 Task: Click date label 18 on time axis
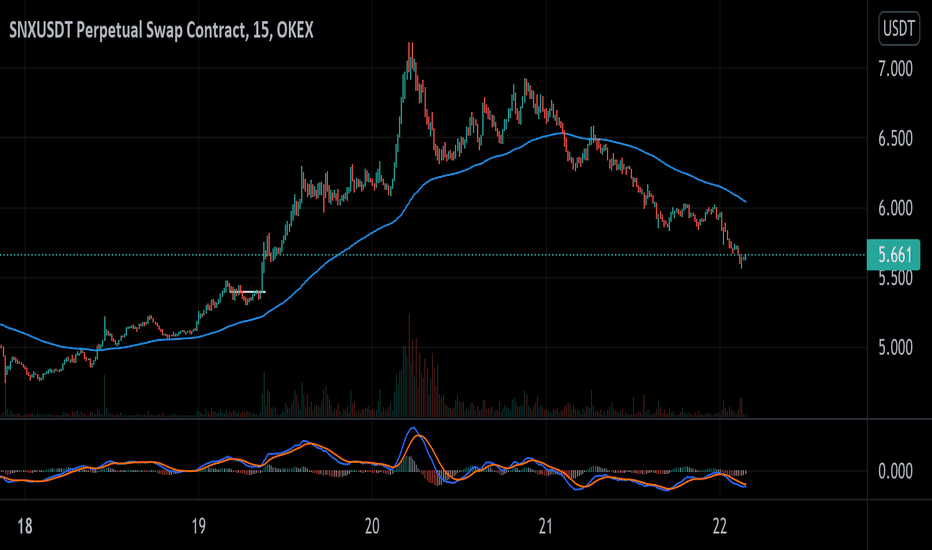pos(24,527)
